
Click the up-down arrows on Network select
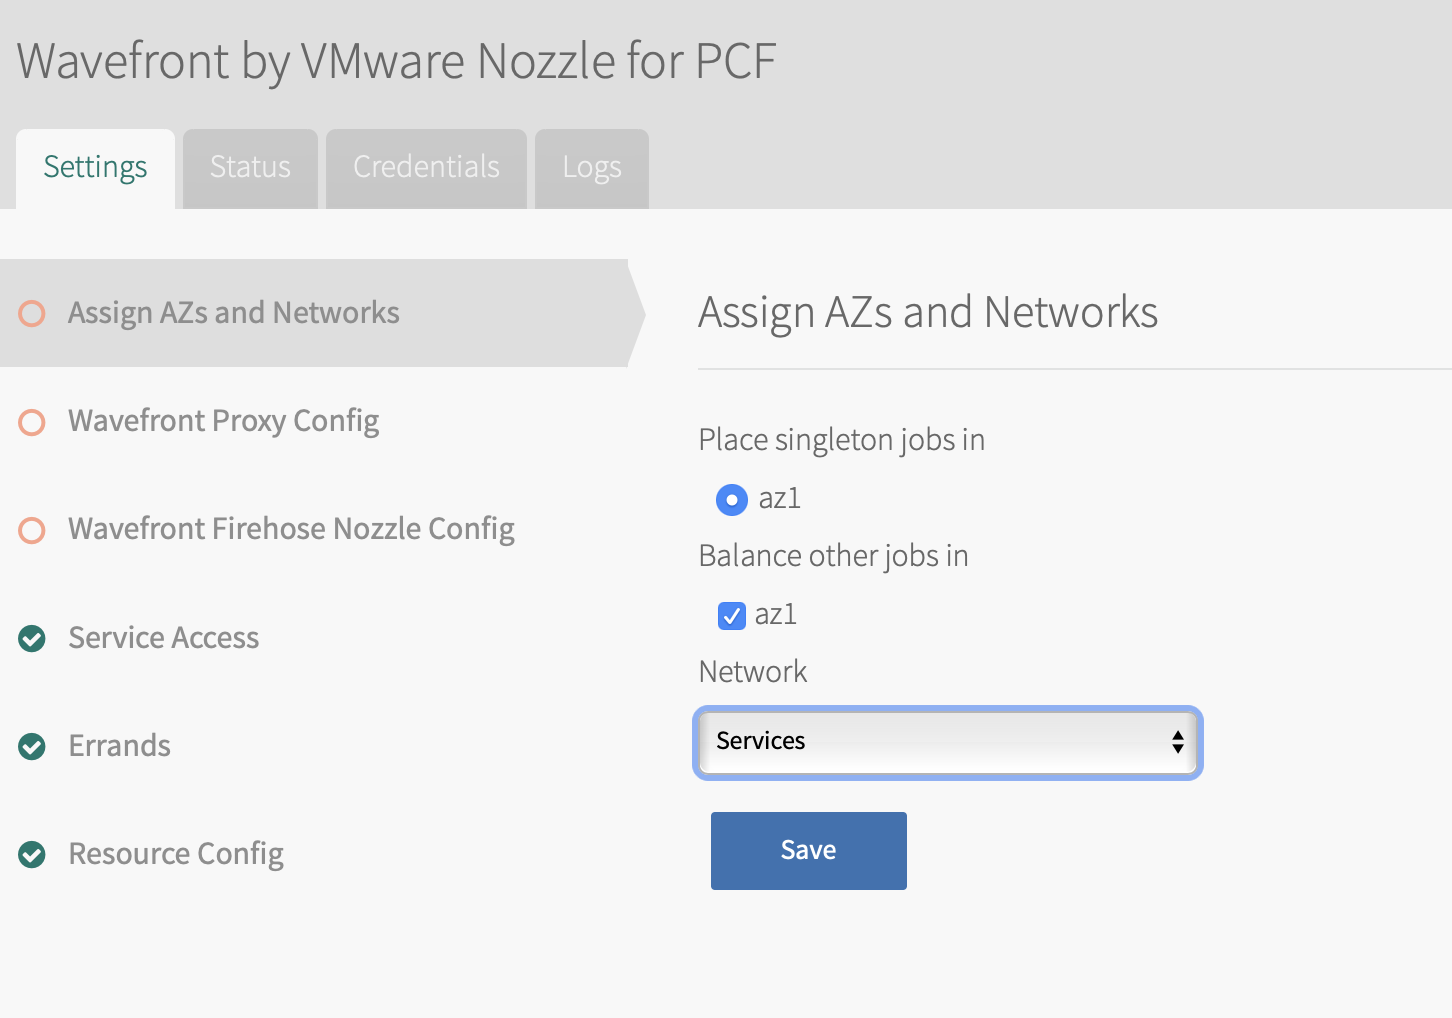click(1178, 742)
